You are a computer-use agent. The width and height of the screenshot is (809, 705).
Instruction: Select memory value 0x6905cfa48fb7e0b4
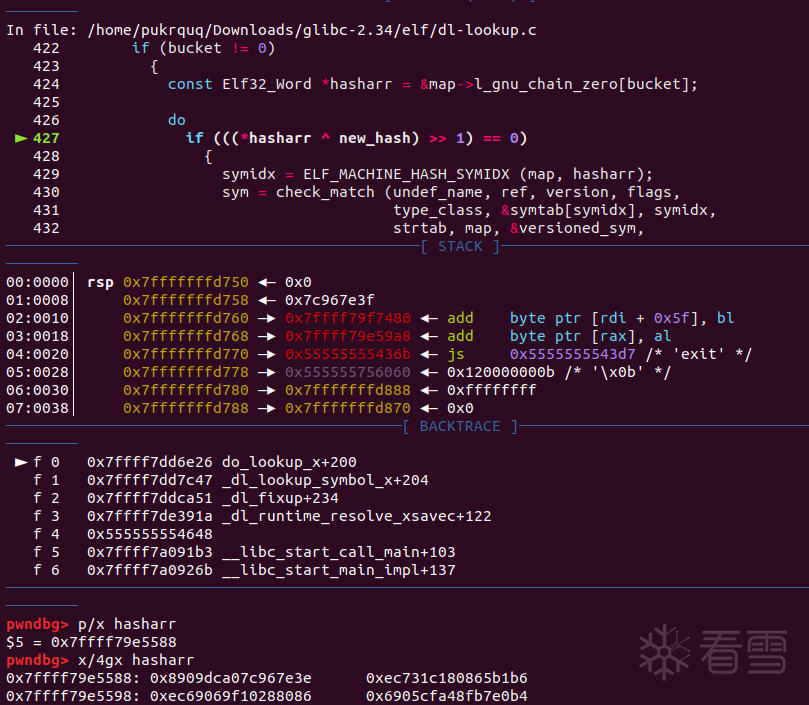(x=447, y=696)
